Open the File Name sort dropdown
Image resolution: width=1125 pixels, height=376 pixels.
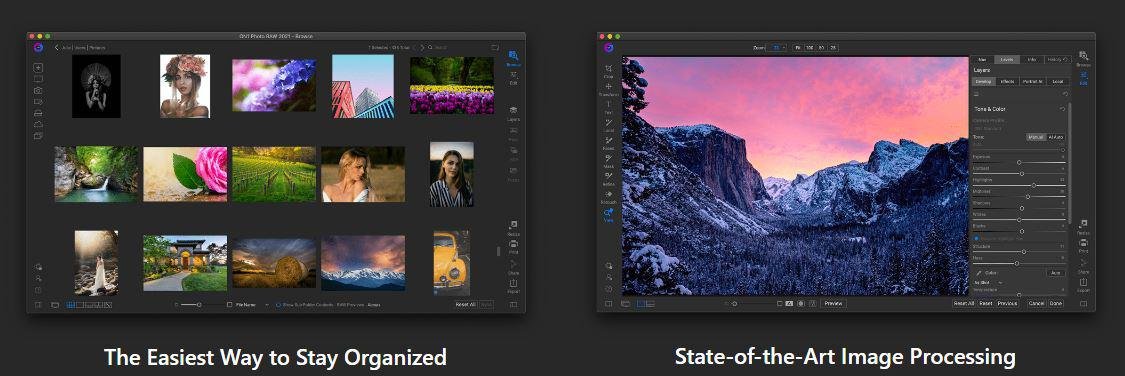pyautogui.click(x=267, y=305)
